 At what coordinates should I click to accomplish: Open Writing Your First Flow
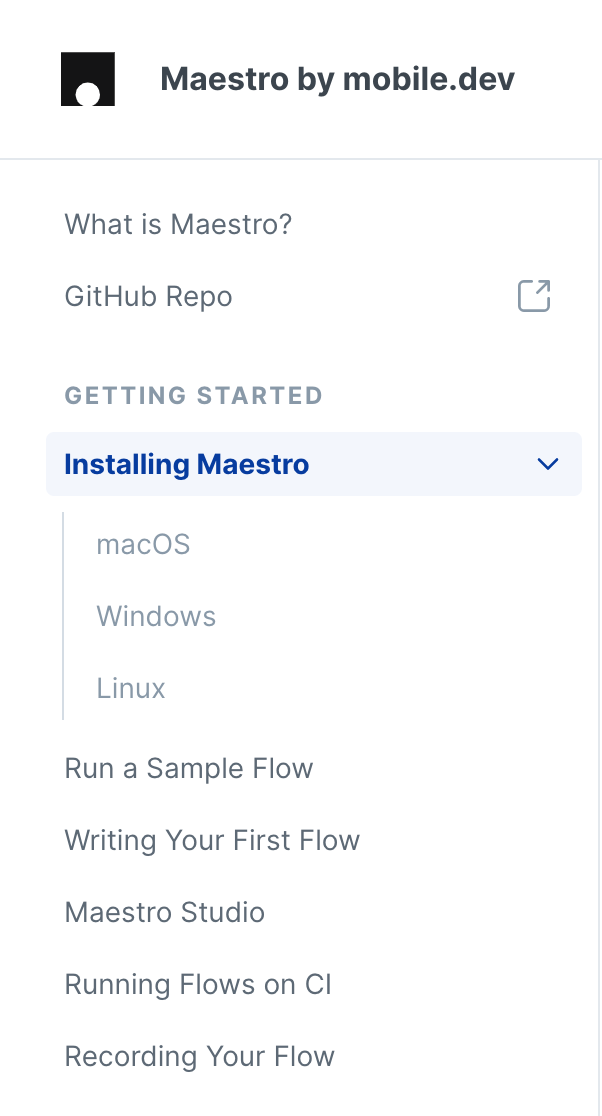click(x=212, y=840)
